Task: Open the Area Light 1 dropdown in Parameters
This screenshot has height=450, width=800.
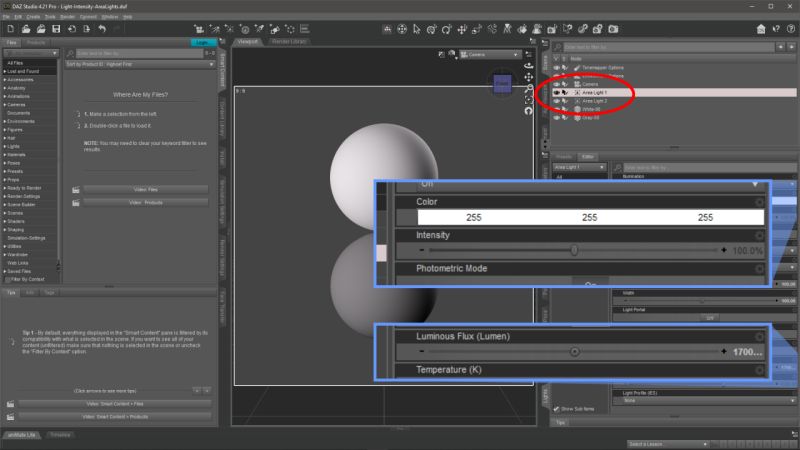Action: click(x=580, y=167)
